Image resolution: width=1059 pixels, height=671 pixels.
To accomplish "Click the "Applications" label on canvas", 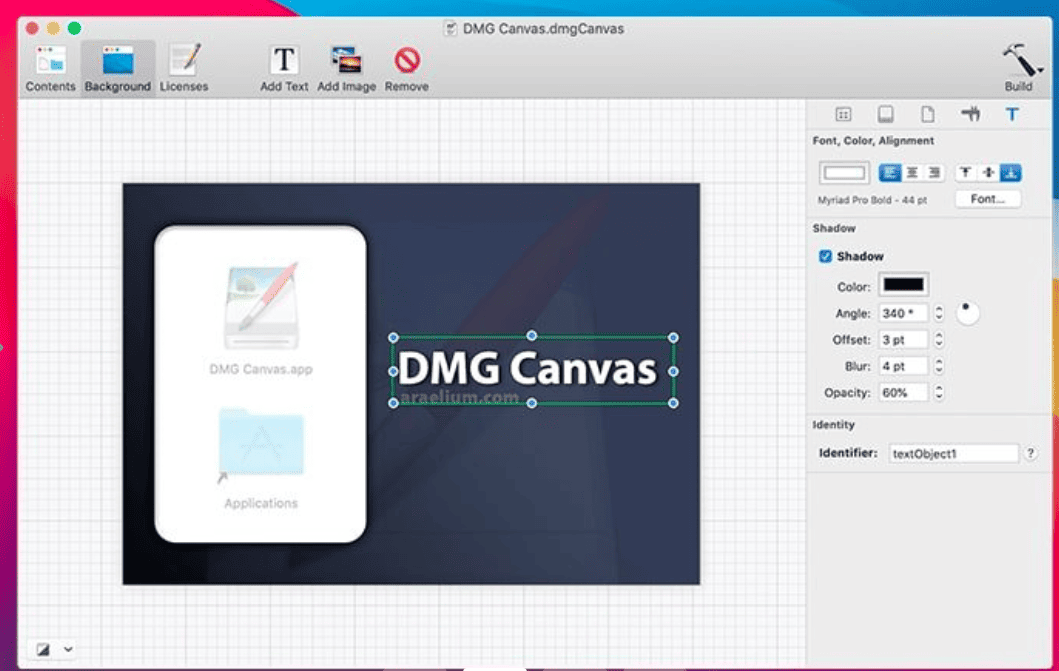I will click(x=261, y=504).
